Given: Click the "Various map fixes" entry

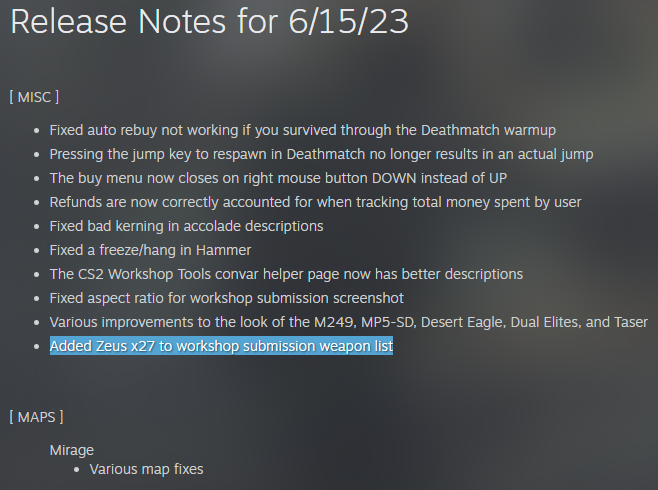Looking at the screenshot, I should click(x=146, y=468).
